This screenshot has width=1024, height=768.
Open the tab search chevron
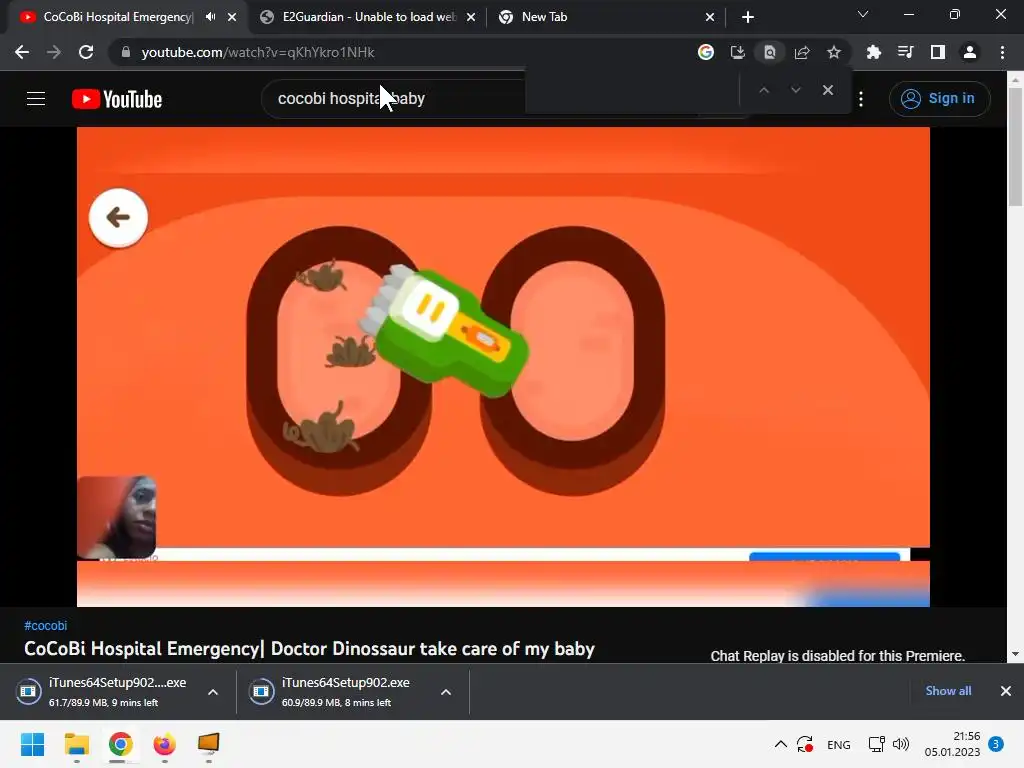[x=863, y=14]
